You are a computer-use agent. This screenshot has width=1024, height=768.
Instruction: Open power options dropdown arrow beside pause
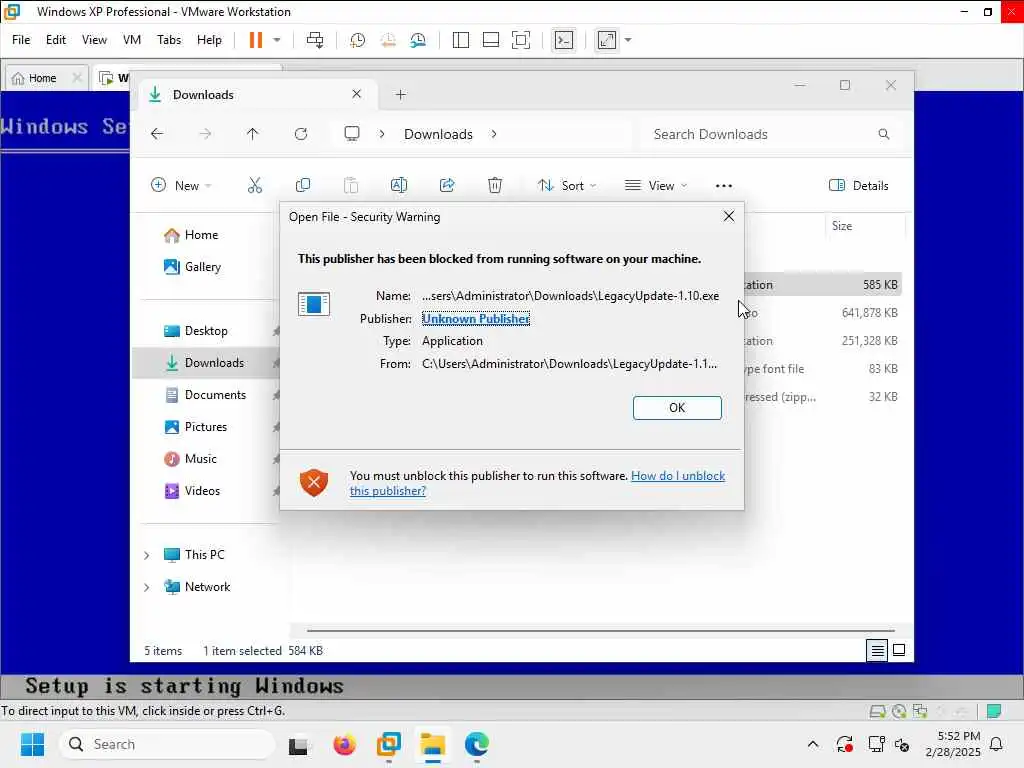tap(277, 40)
